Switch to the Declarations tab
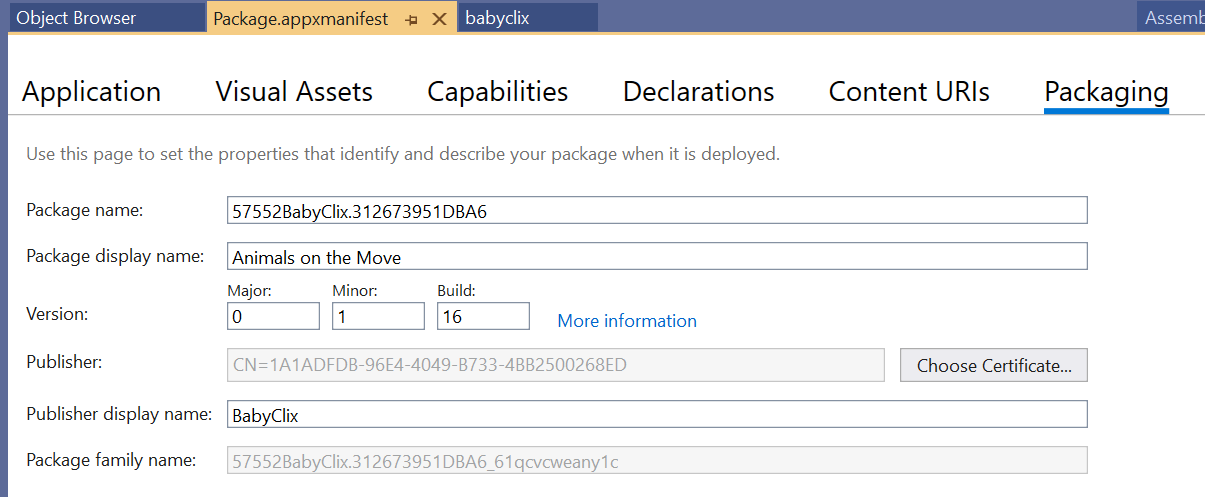 (699, 92)
